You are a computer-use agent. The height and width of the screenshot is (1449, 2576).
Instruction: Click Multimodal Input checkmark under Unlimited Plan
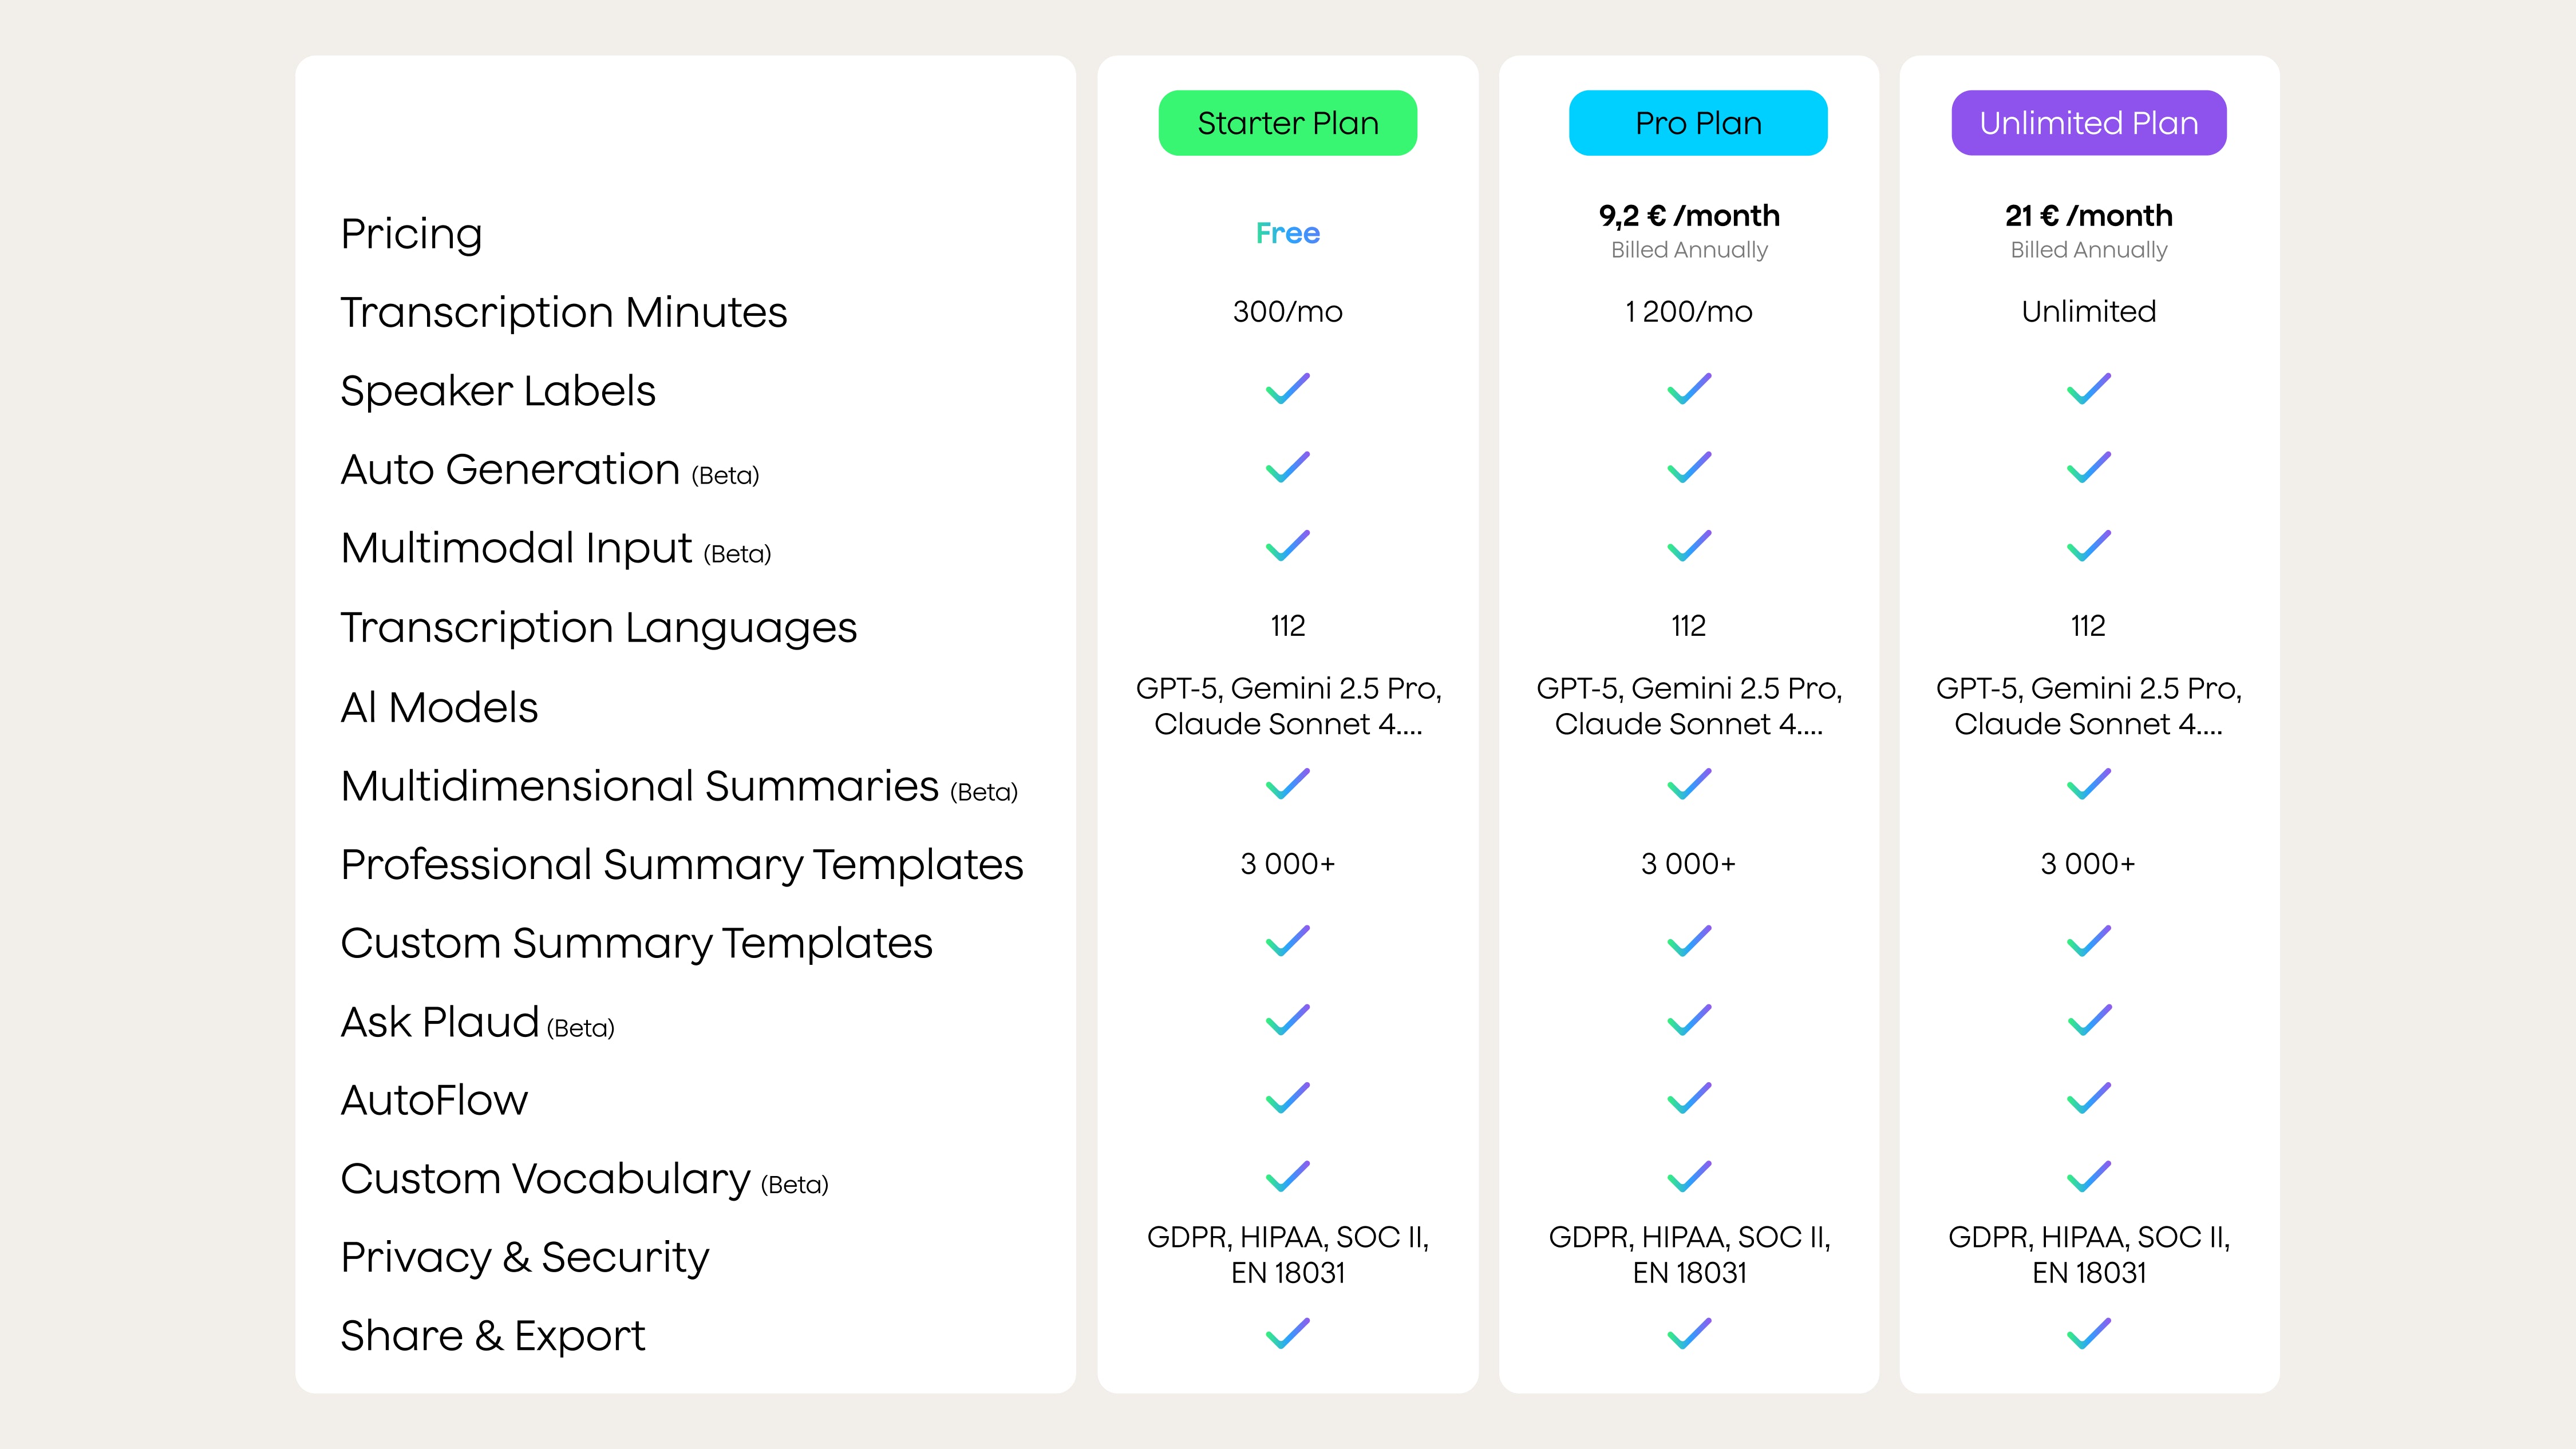pos(2088,546)
